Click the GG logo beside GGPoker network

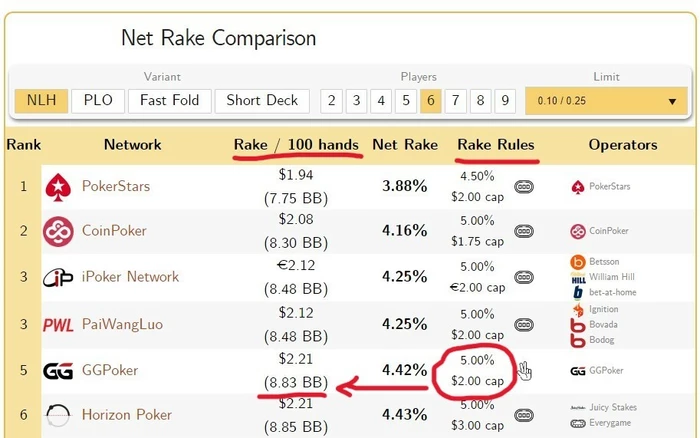(x=58, y=371)
